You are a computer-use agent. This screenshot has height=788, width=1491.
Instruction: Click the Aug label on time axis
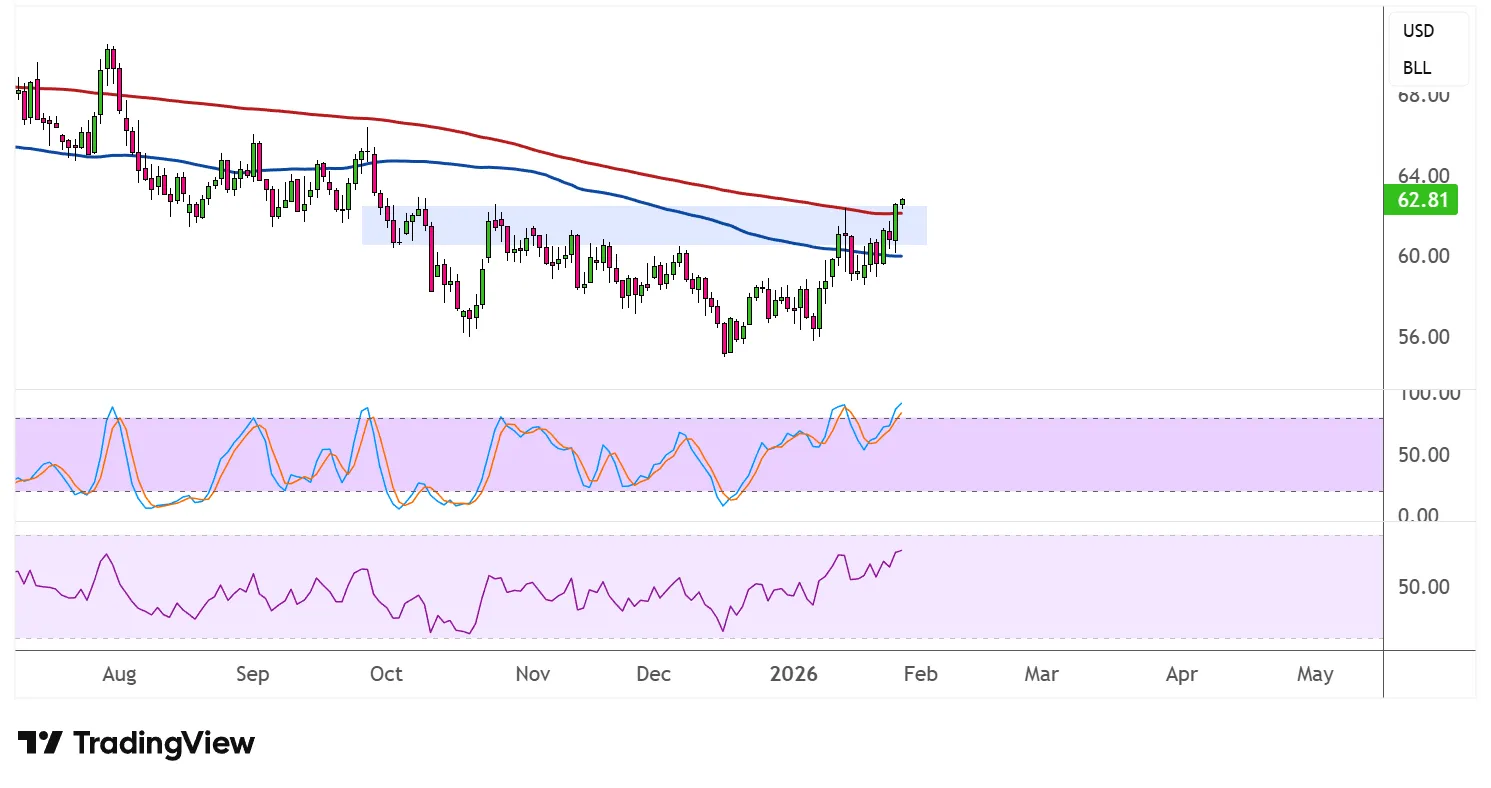click(119, 674)
